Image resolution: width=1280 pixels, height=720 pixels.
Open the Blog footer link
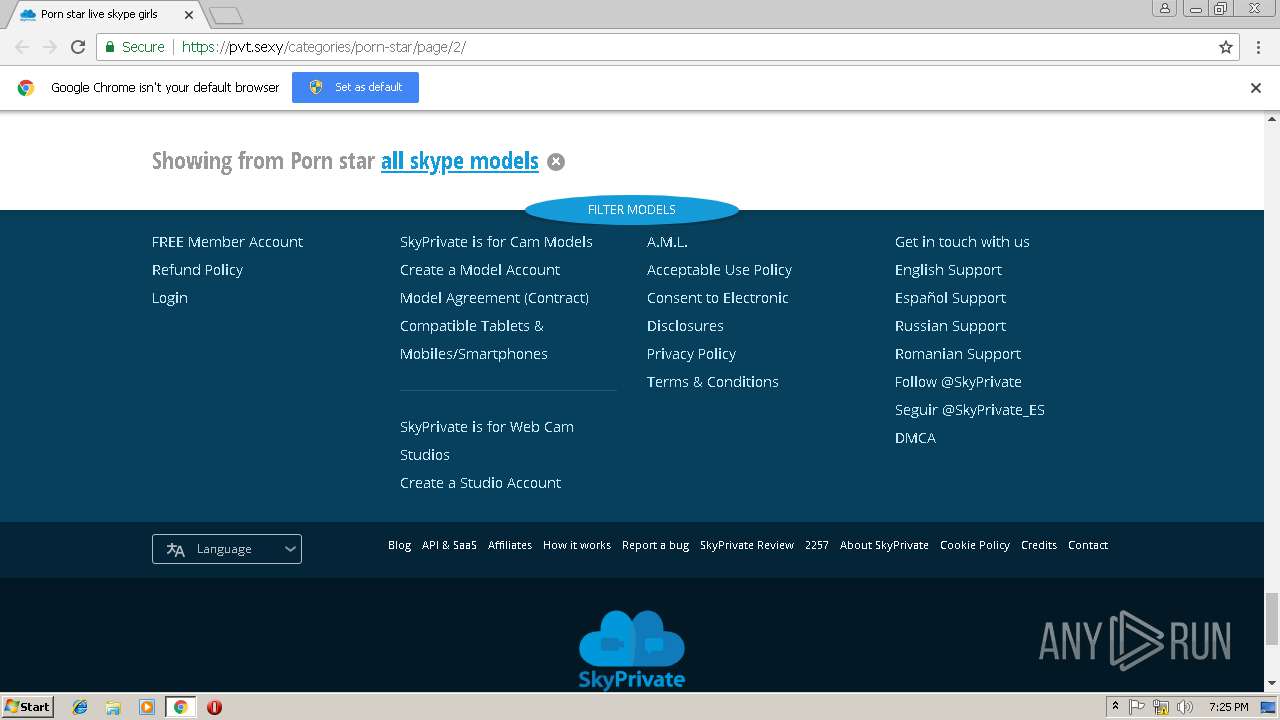[x=399, y=545]
